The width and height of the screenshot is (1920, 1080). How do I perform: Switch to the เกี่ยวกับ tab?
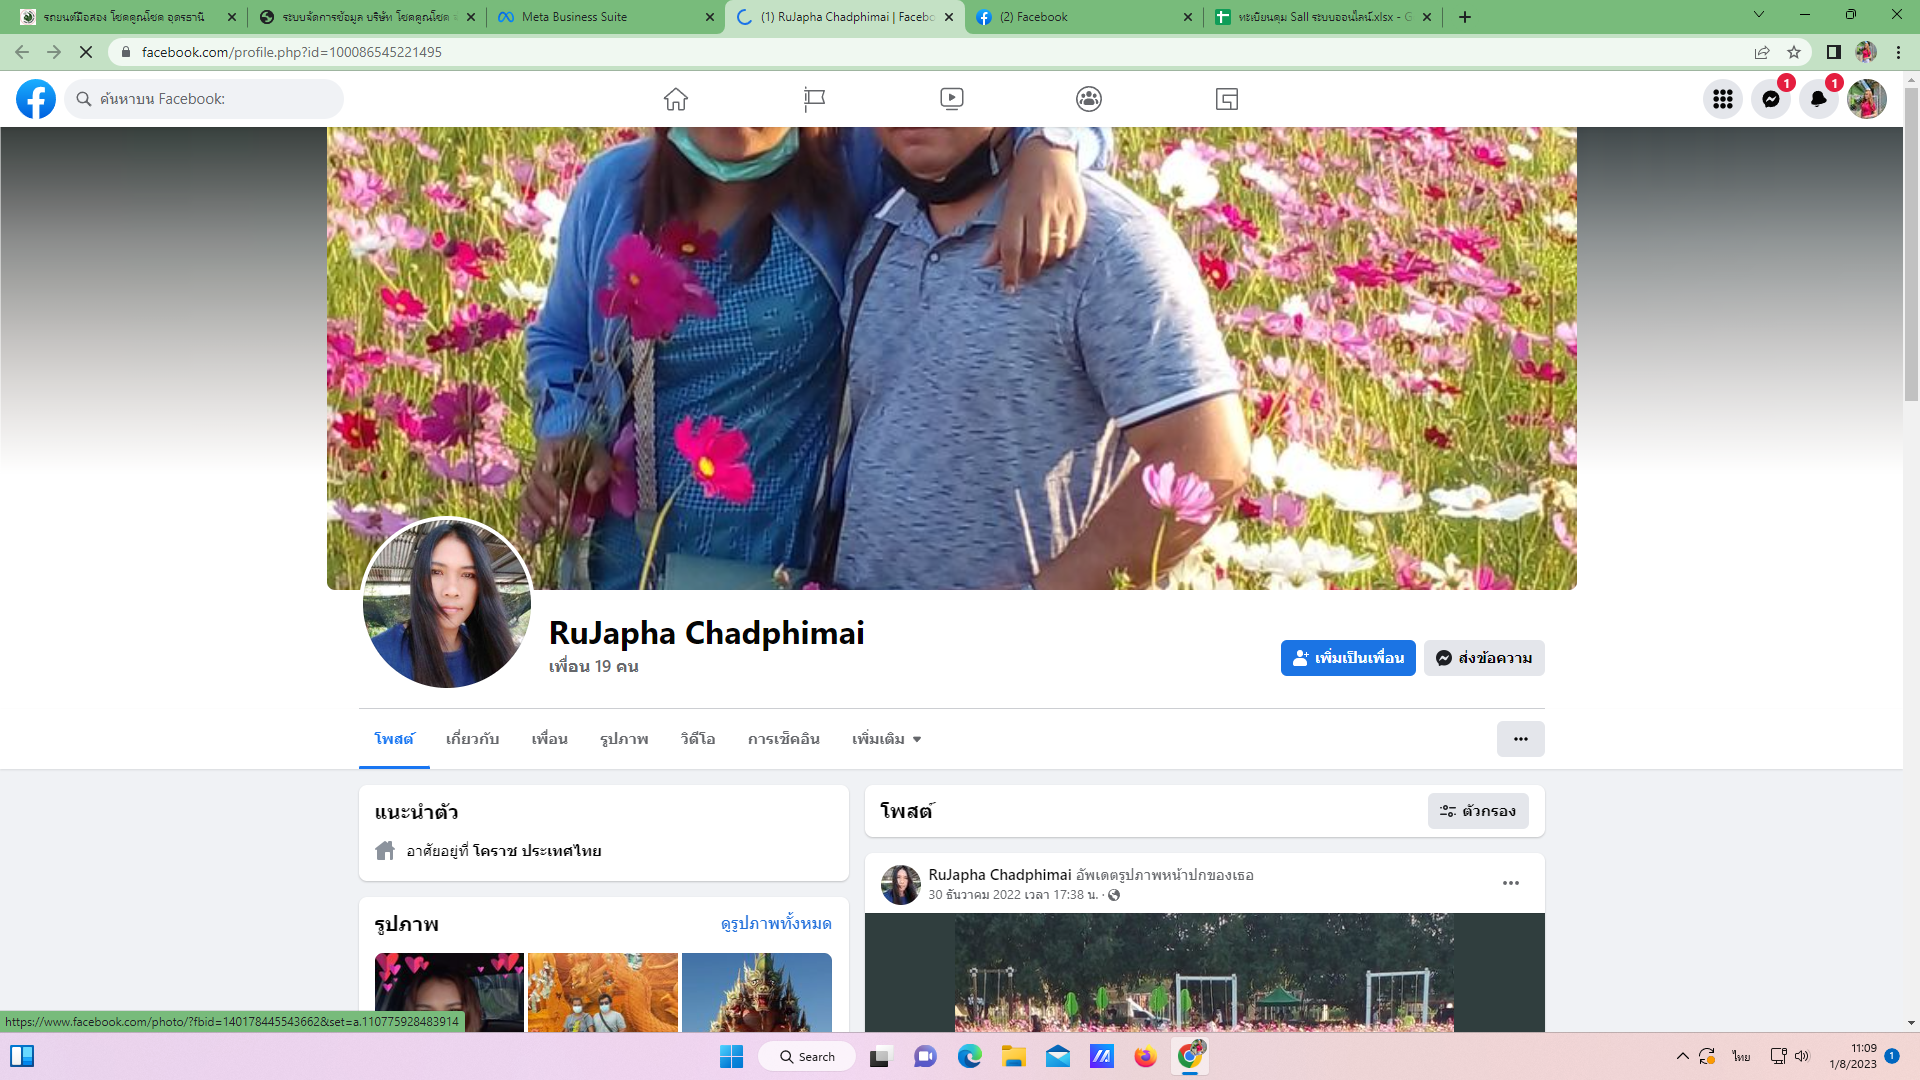[472, 739]
